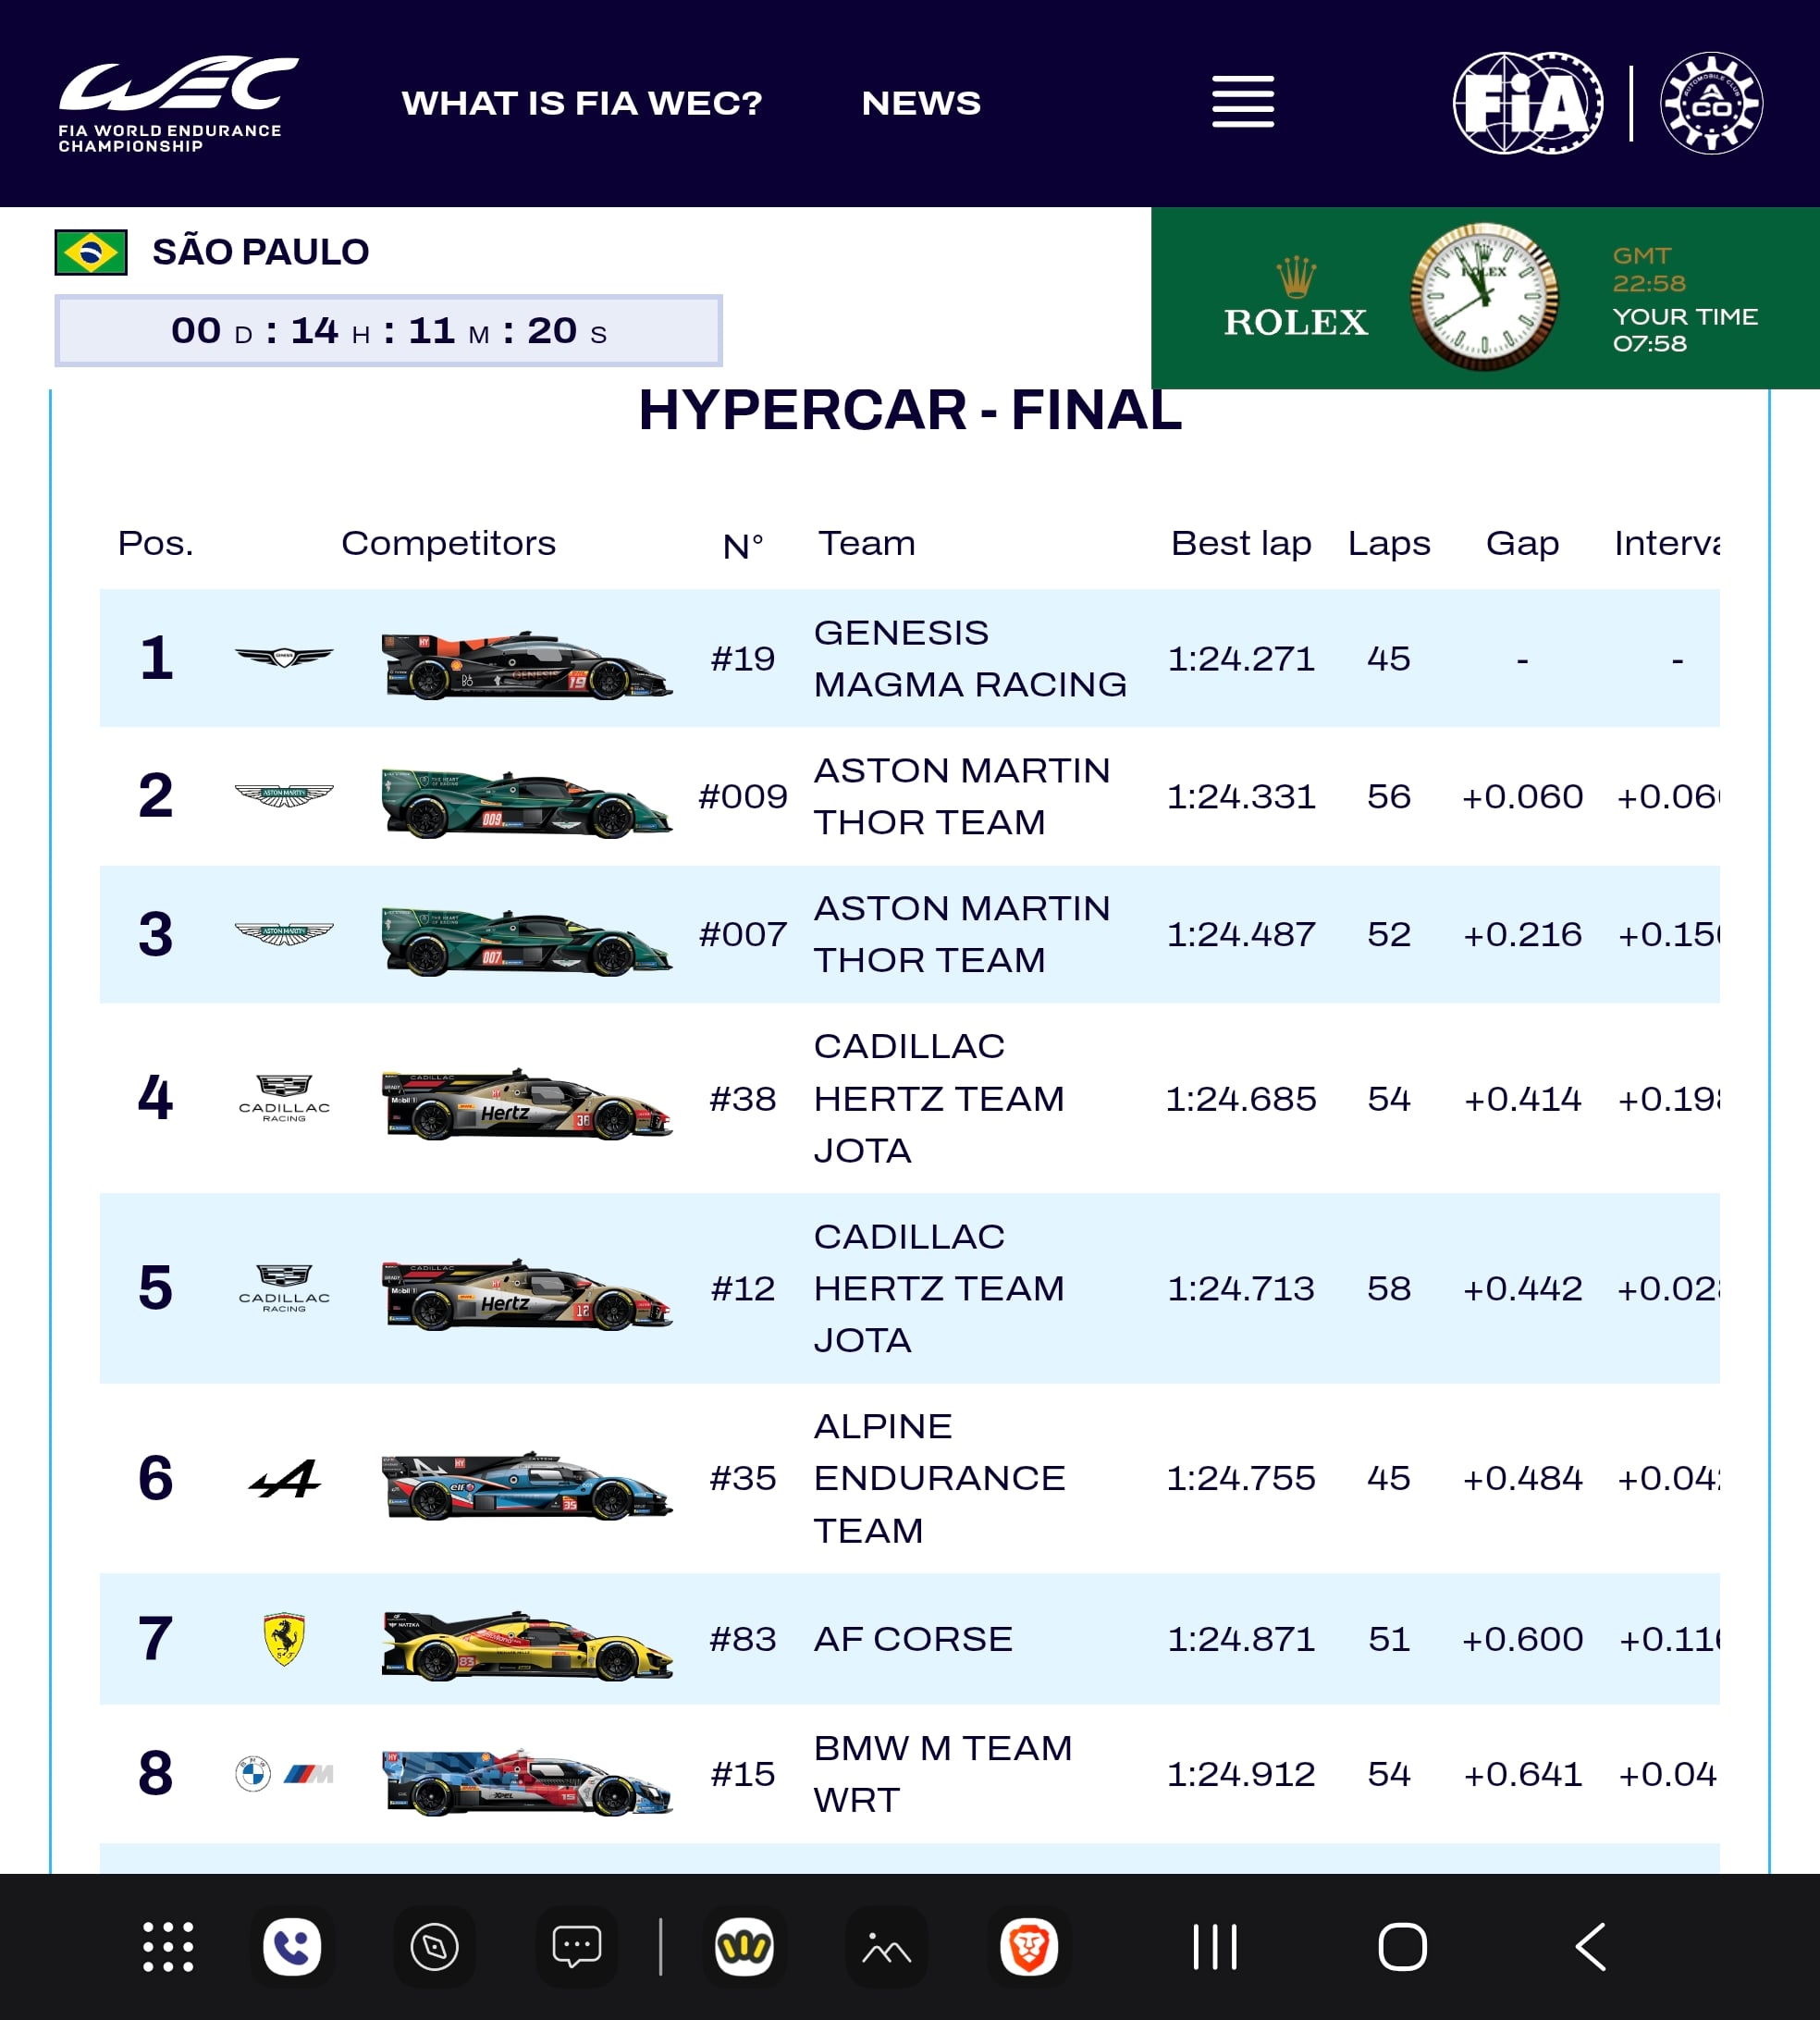Screen dimensions: 1820x2020
Task: Open the phone app in taskbar
Action: [x=292, y=1947]
